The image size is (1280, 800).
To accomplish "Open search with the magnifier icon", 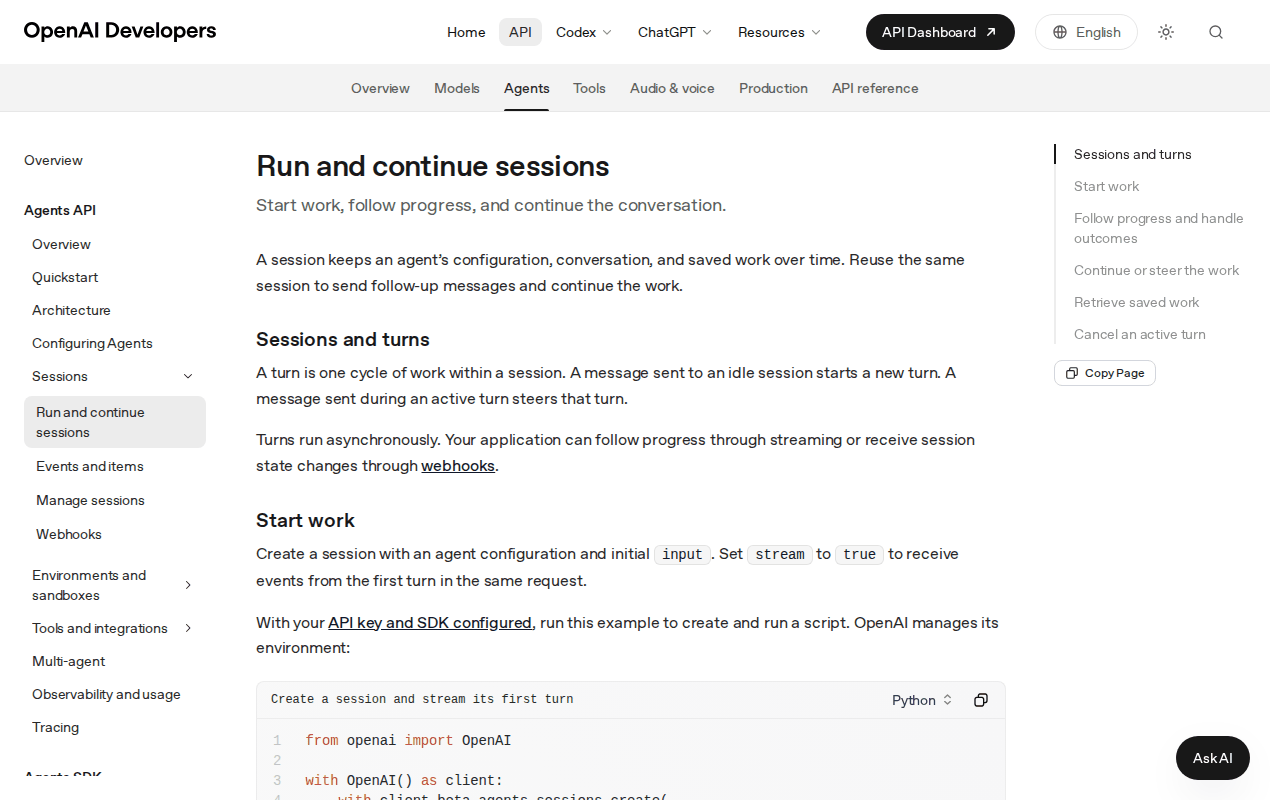I will pyautogui.click(x=1216, y=32).
